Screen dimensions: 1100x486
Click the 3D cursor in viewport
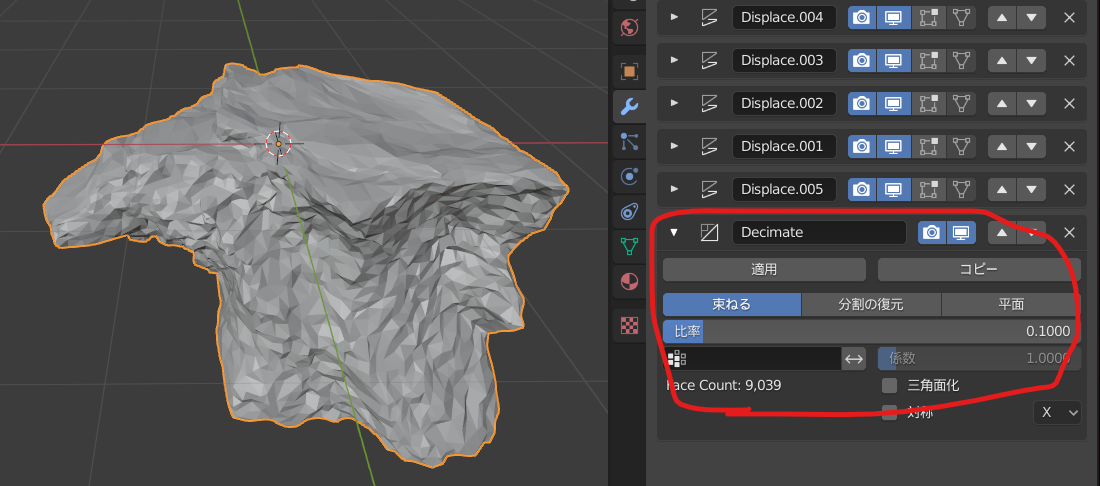coord(279,144)
